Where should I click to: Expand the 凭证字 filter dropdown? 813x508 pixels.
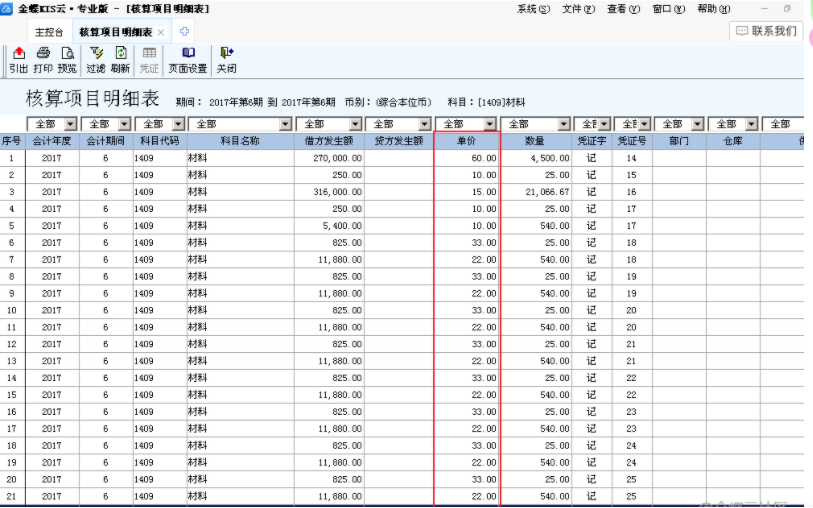click(x=605, y=124)
